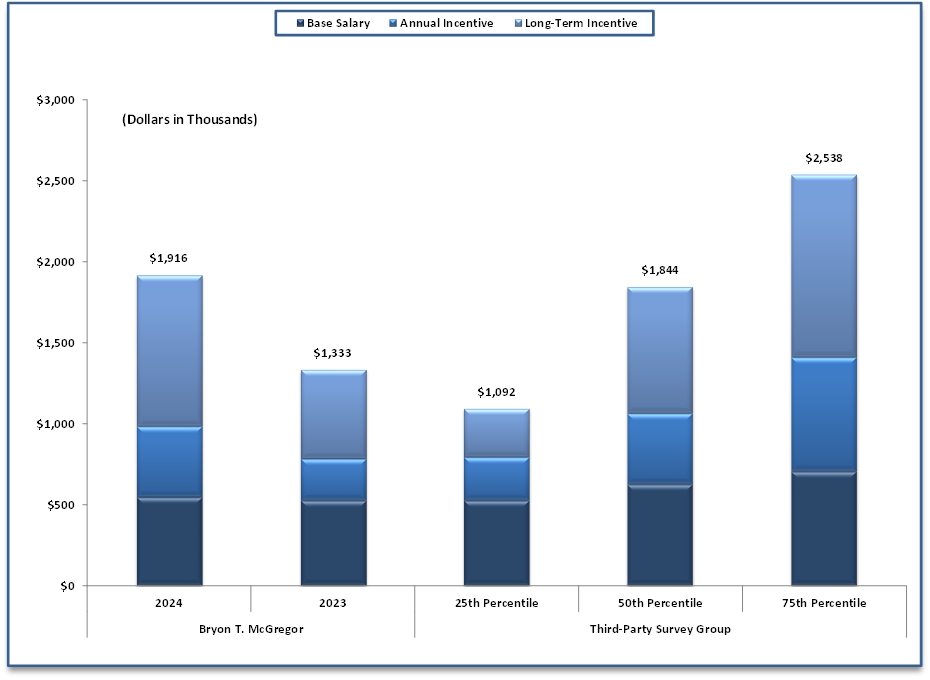Viewport: 930px width, 680px height.
Task: Click the Base Salary legend color swatch
Action: (299, 24)
